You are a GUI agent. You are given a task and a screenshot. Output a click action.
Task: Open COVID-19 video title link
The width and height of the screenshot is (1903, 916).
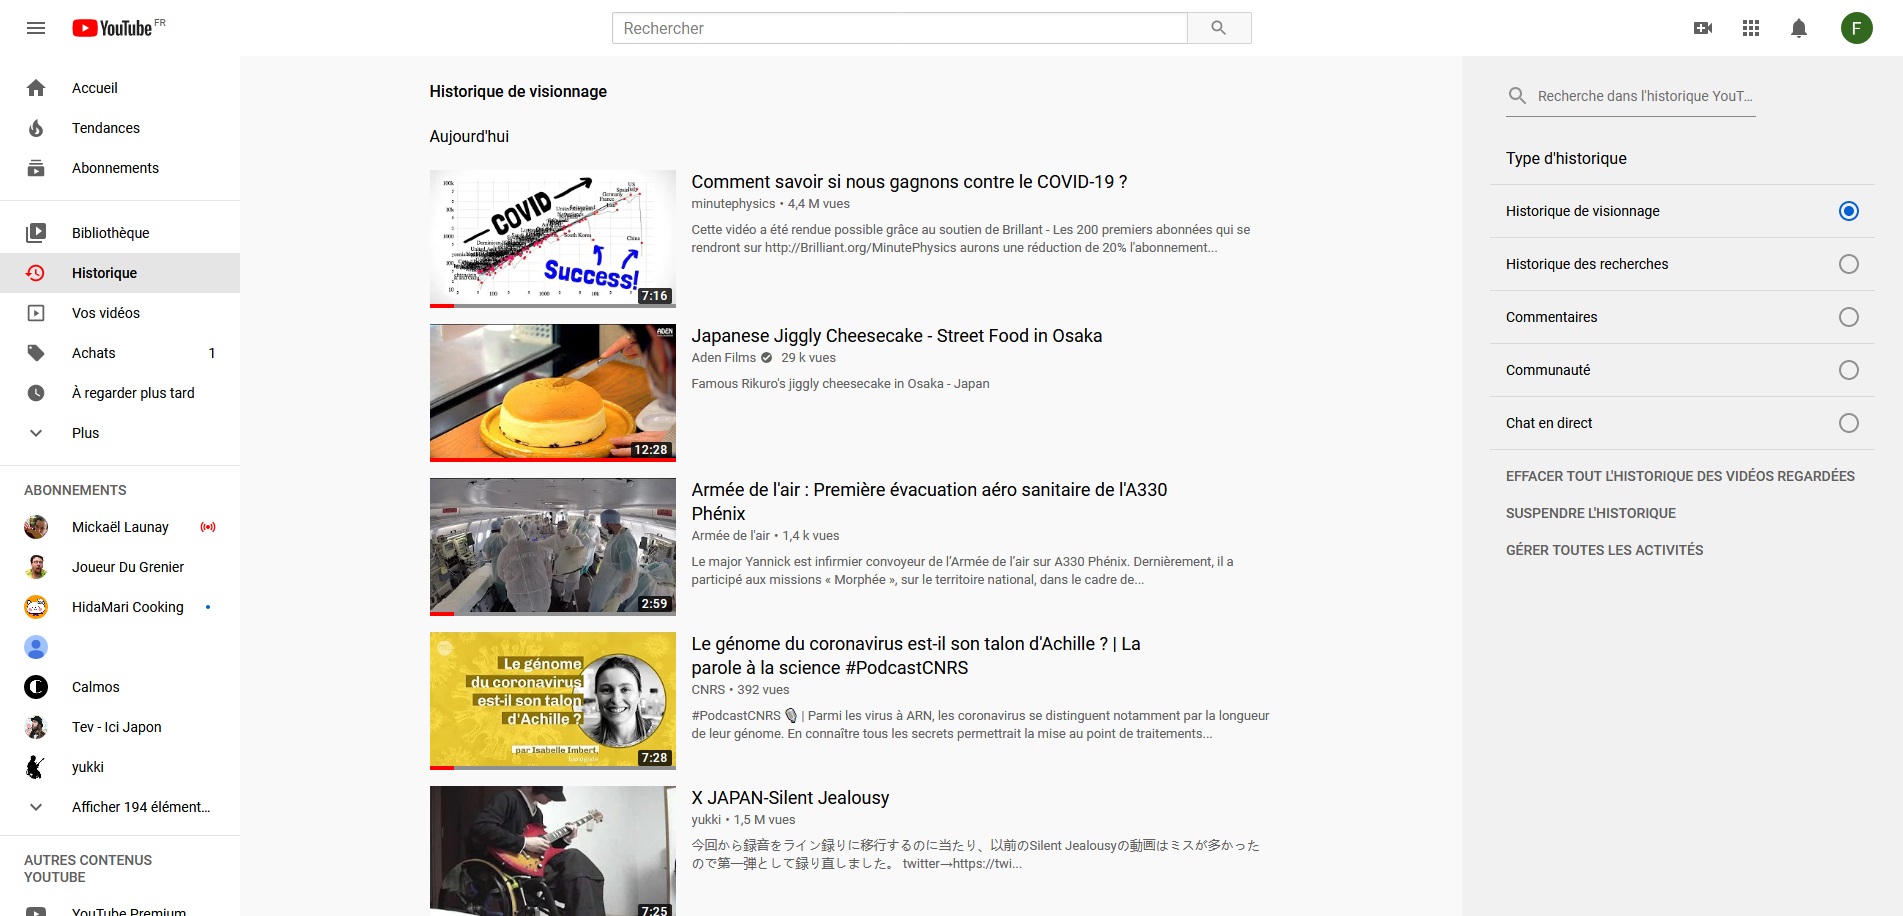909,182
